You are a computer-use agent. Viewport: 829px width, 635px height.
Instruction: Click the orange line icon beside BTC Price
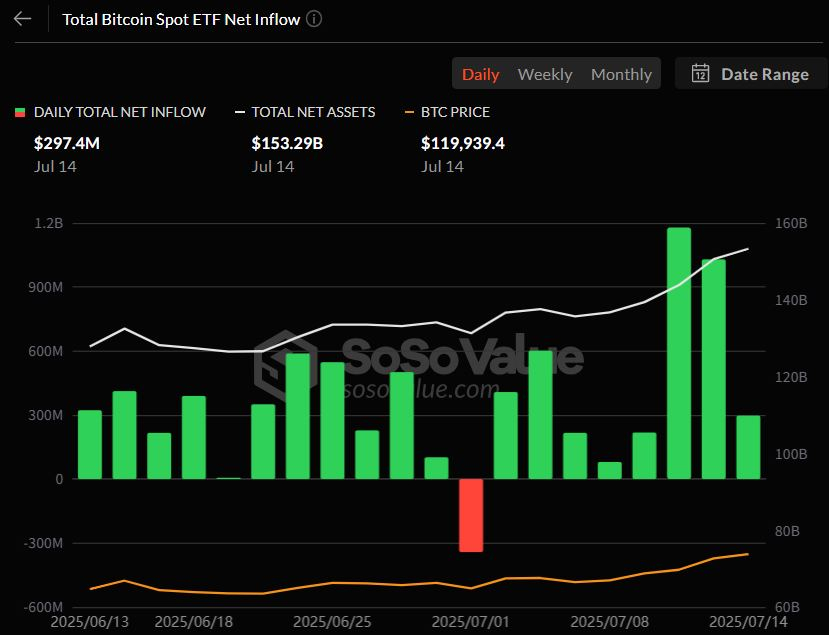pos(410,112)
